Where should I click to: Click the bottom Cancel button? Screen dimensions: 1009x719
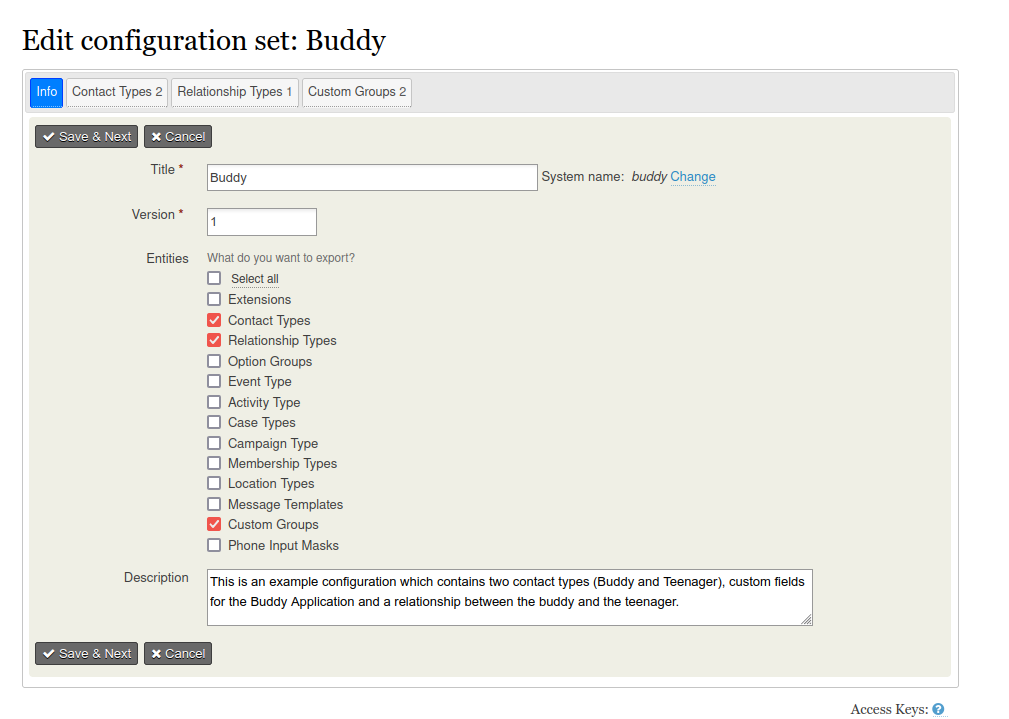[178, 653]
